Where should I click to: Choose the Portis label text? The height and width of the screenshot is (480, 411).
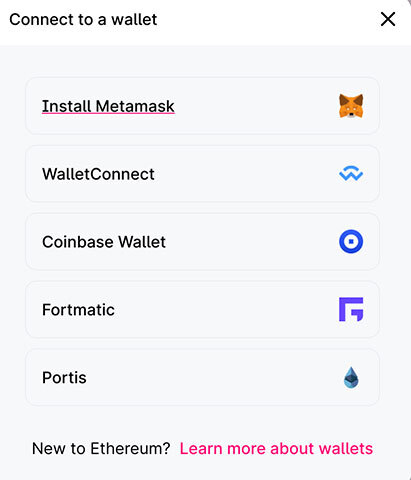[x=64, y=378]
